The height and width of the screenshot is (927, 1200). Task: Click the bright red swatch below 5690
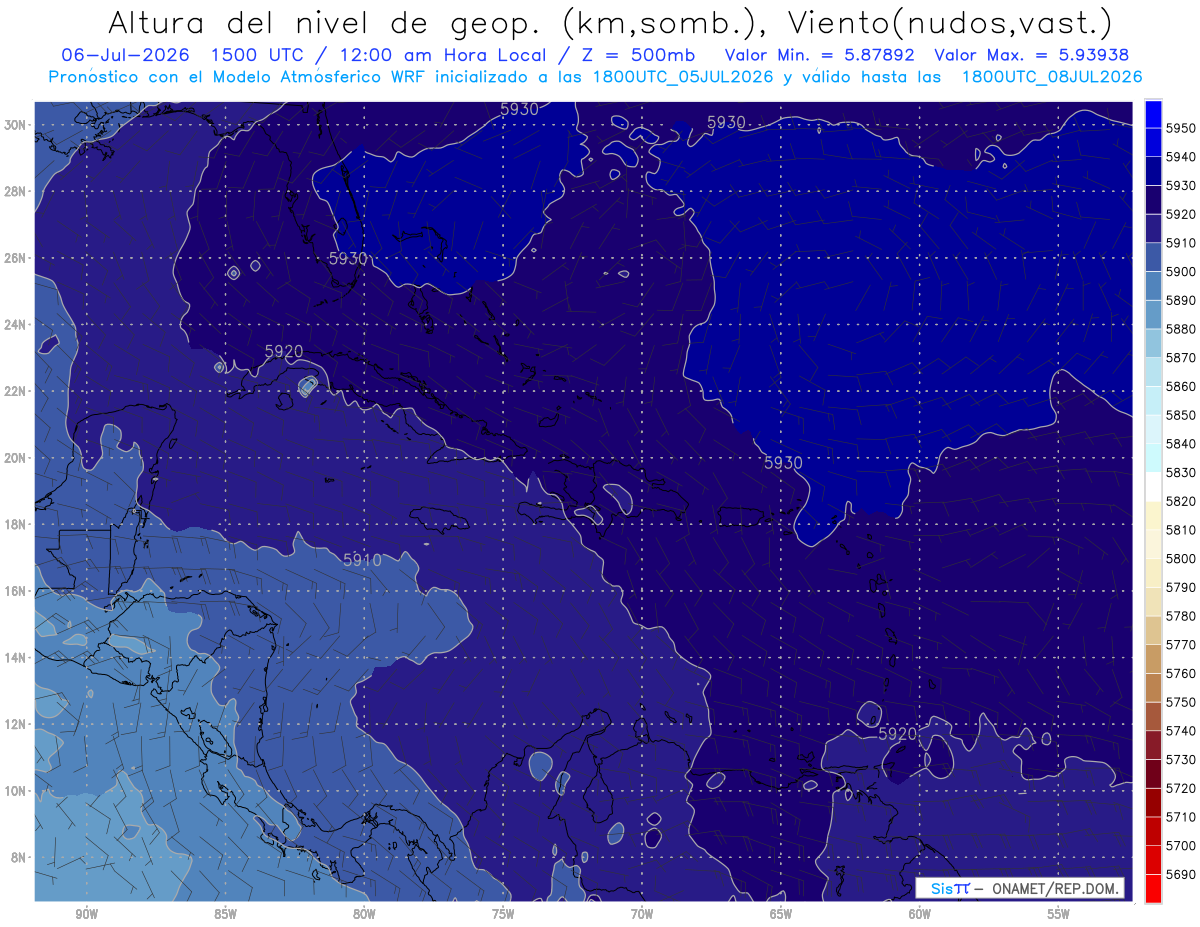coord(1152,888)
